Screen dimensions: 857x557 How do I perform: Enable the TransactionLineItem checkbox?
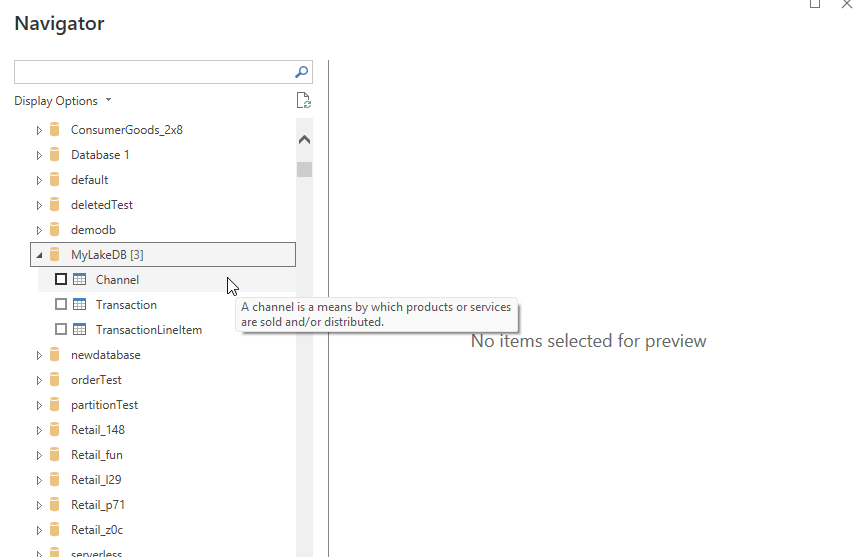(x=61, y=330)
